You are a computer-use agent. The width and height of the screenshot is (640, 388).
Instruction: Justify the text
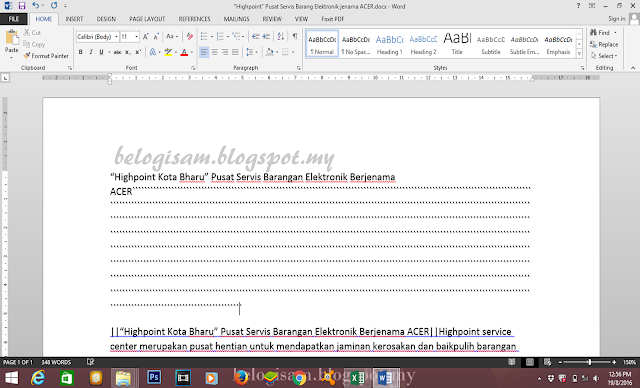click(235, 52)
